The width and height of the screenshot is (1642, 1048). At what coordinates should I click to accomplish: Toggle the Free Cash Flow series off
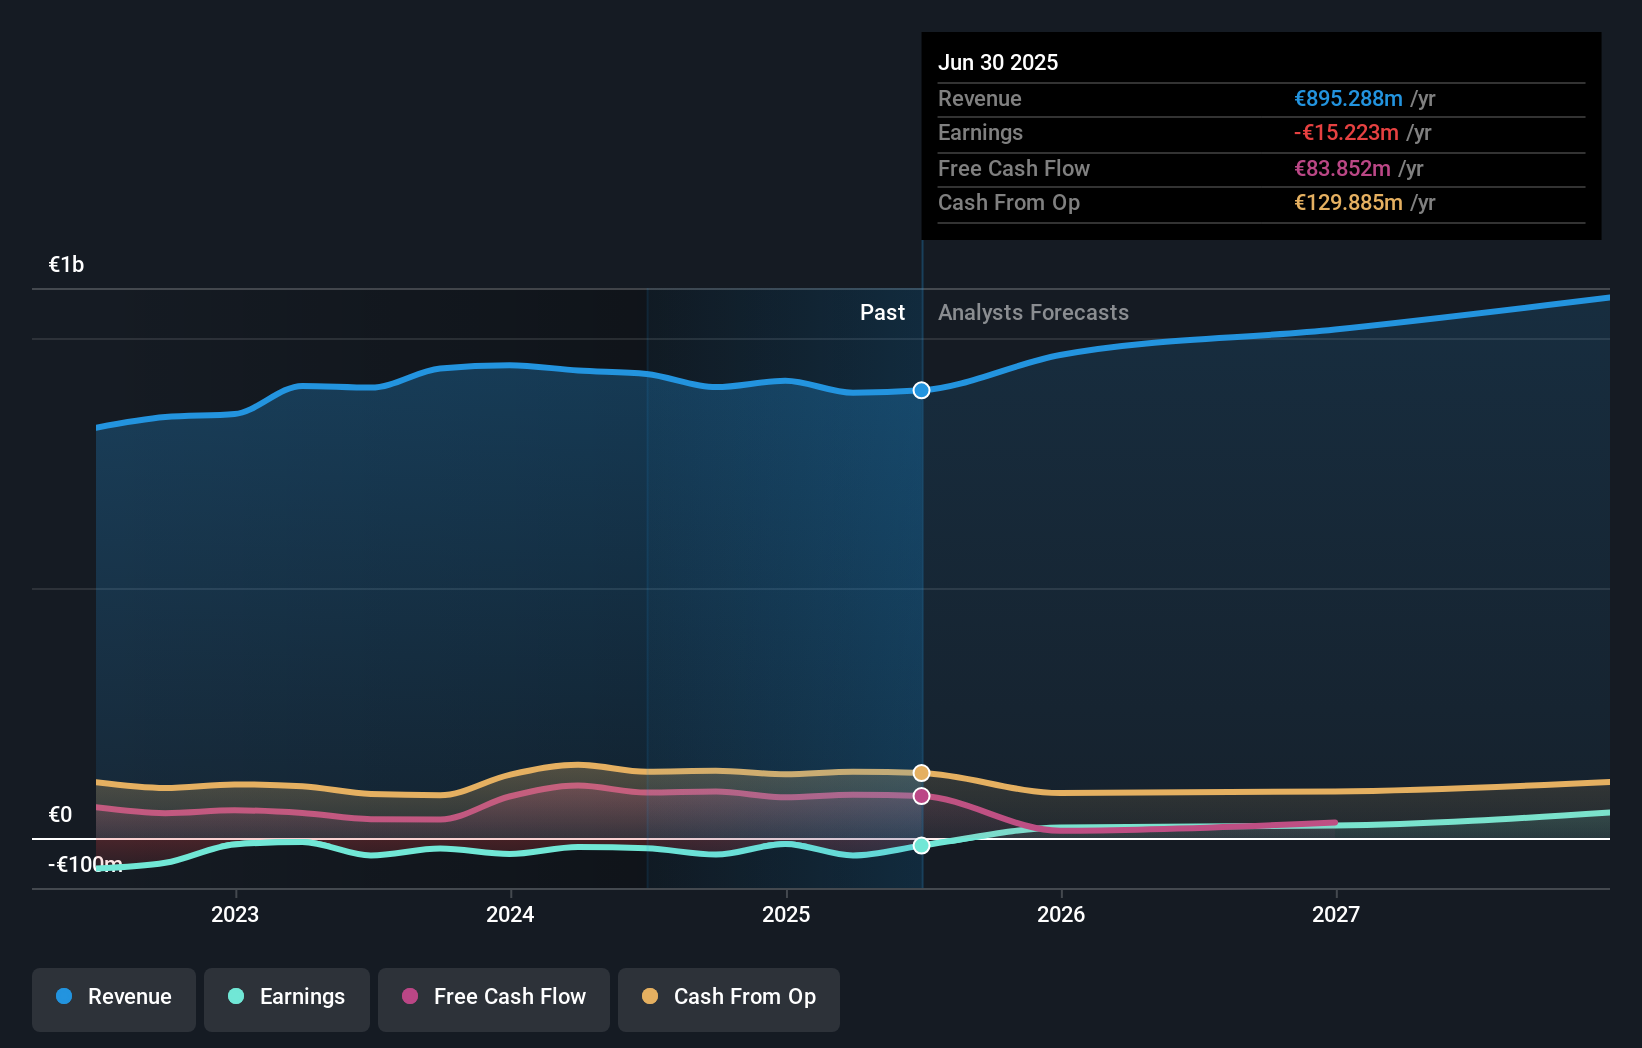tap(494, 999)
